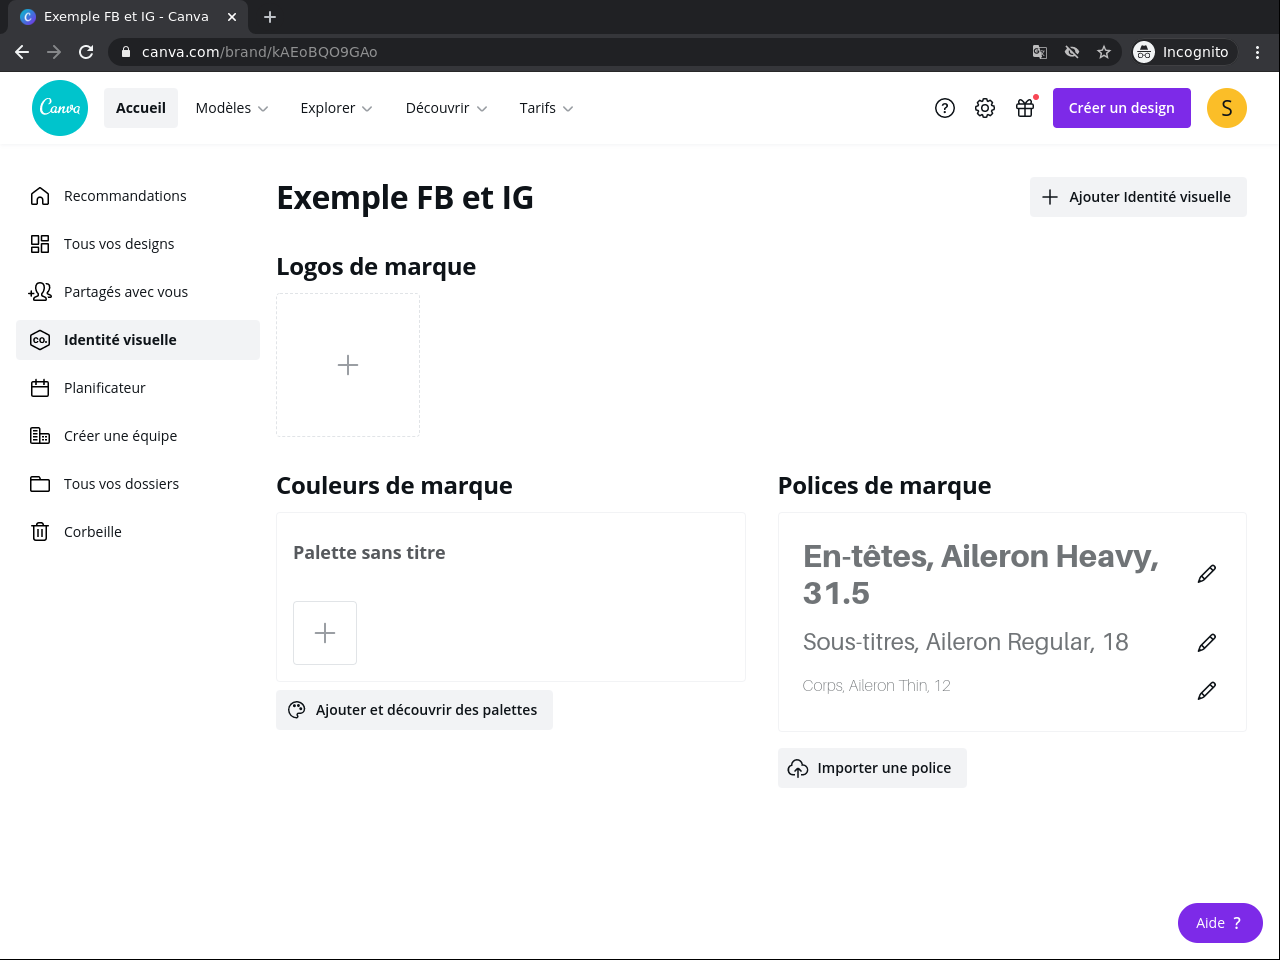
Task: Open Corbeille from the sidebar
Action: pyautogui.click(x=93, y=532)
